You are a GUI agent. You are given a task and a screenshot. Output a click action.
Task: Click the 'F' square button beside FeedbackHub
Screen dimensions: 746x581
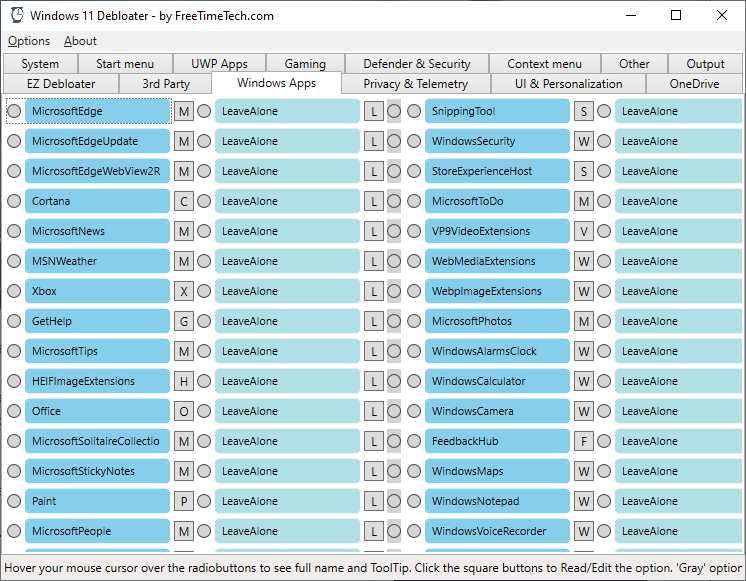click(x=584, y=441)
